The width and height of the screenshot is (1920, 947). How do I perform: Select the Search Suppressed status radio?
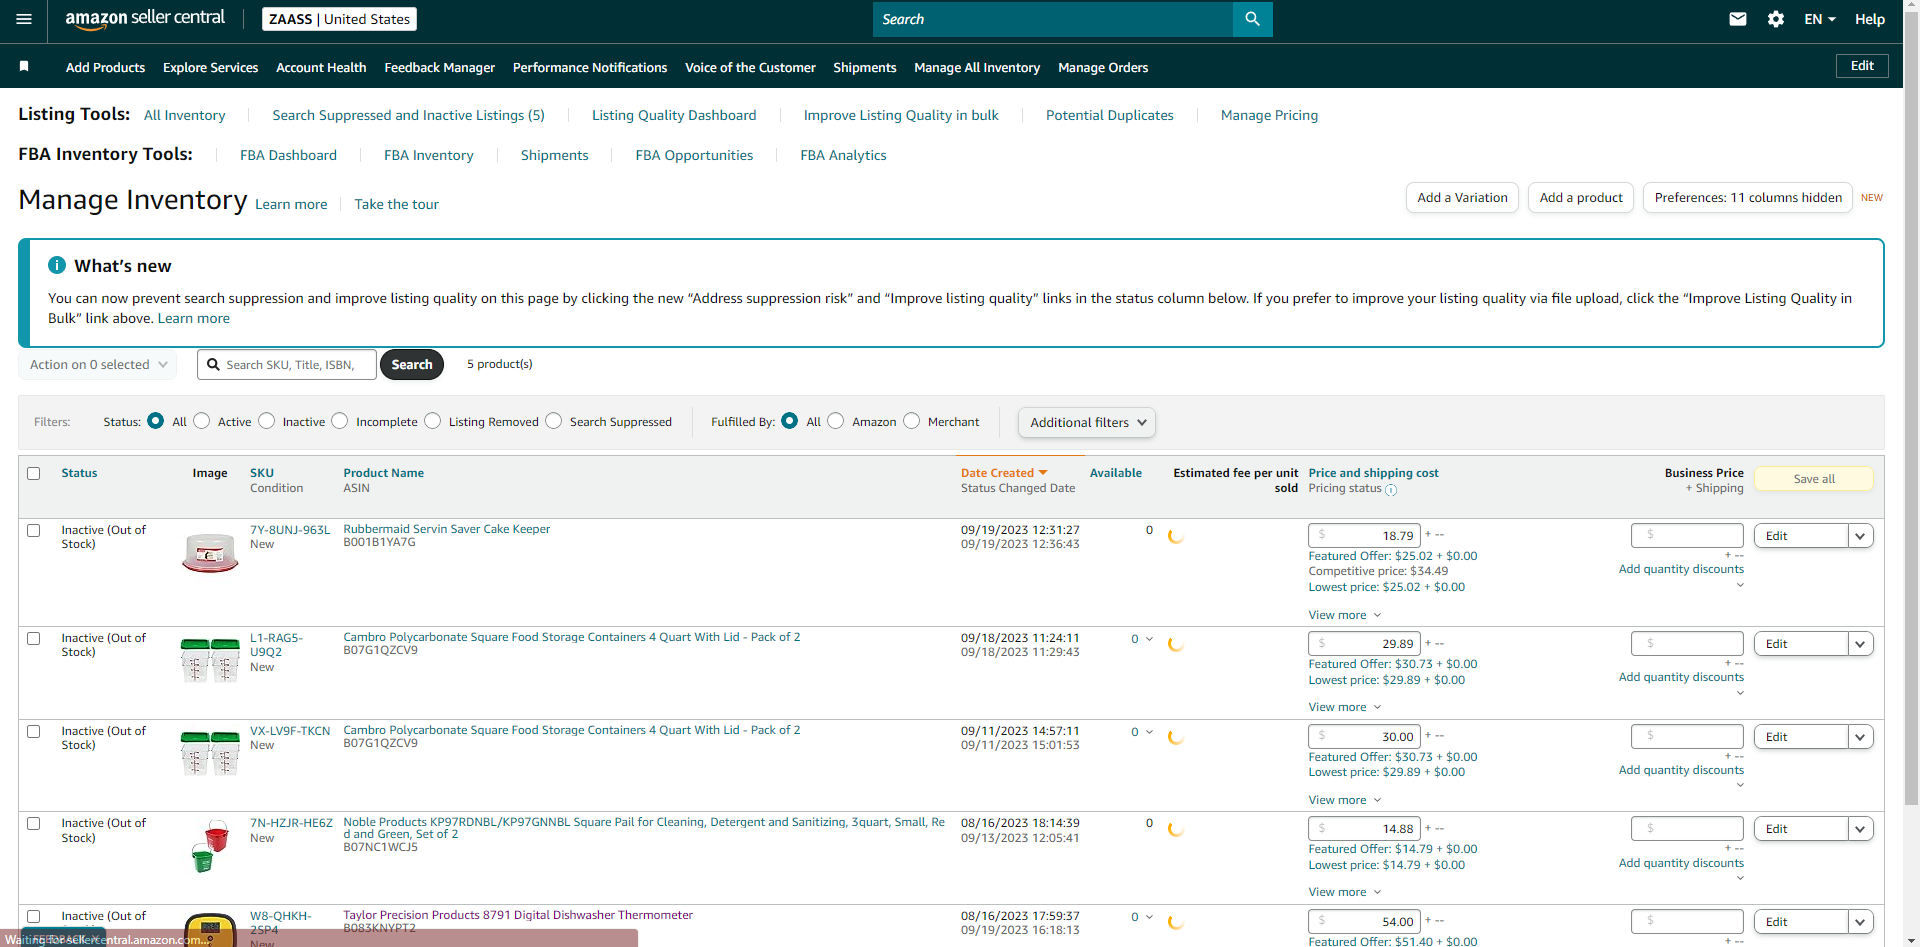554,421
